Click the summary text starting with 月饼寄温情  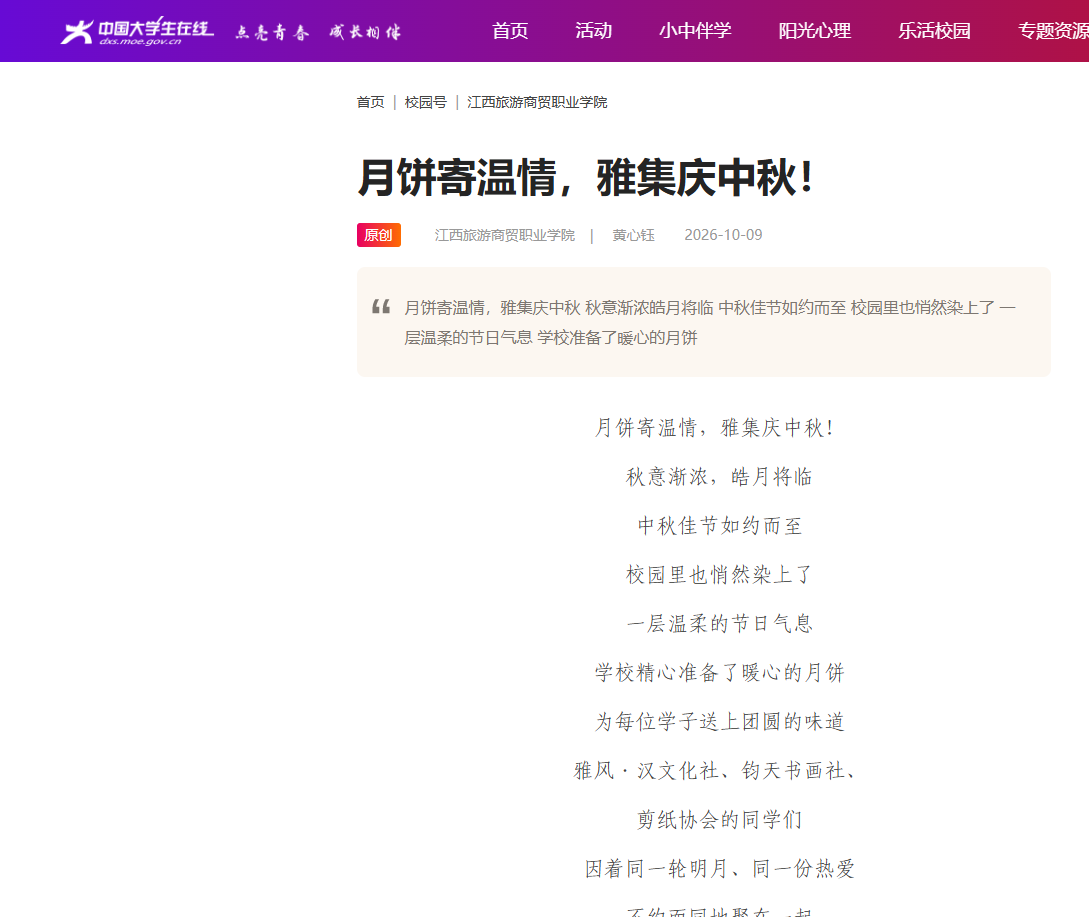(x=710, y=322)
